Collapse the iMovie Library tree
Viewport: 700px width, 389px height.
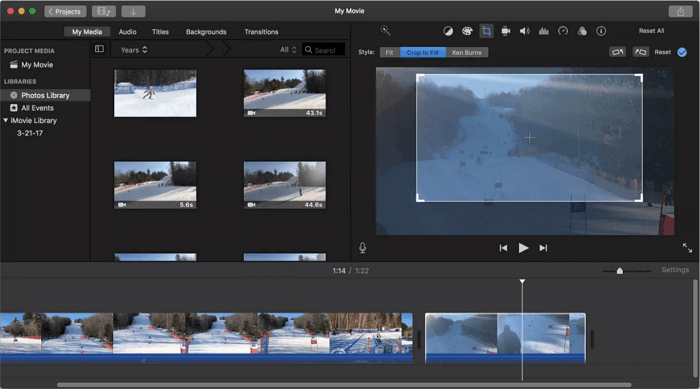pos(5,120)
